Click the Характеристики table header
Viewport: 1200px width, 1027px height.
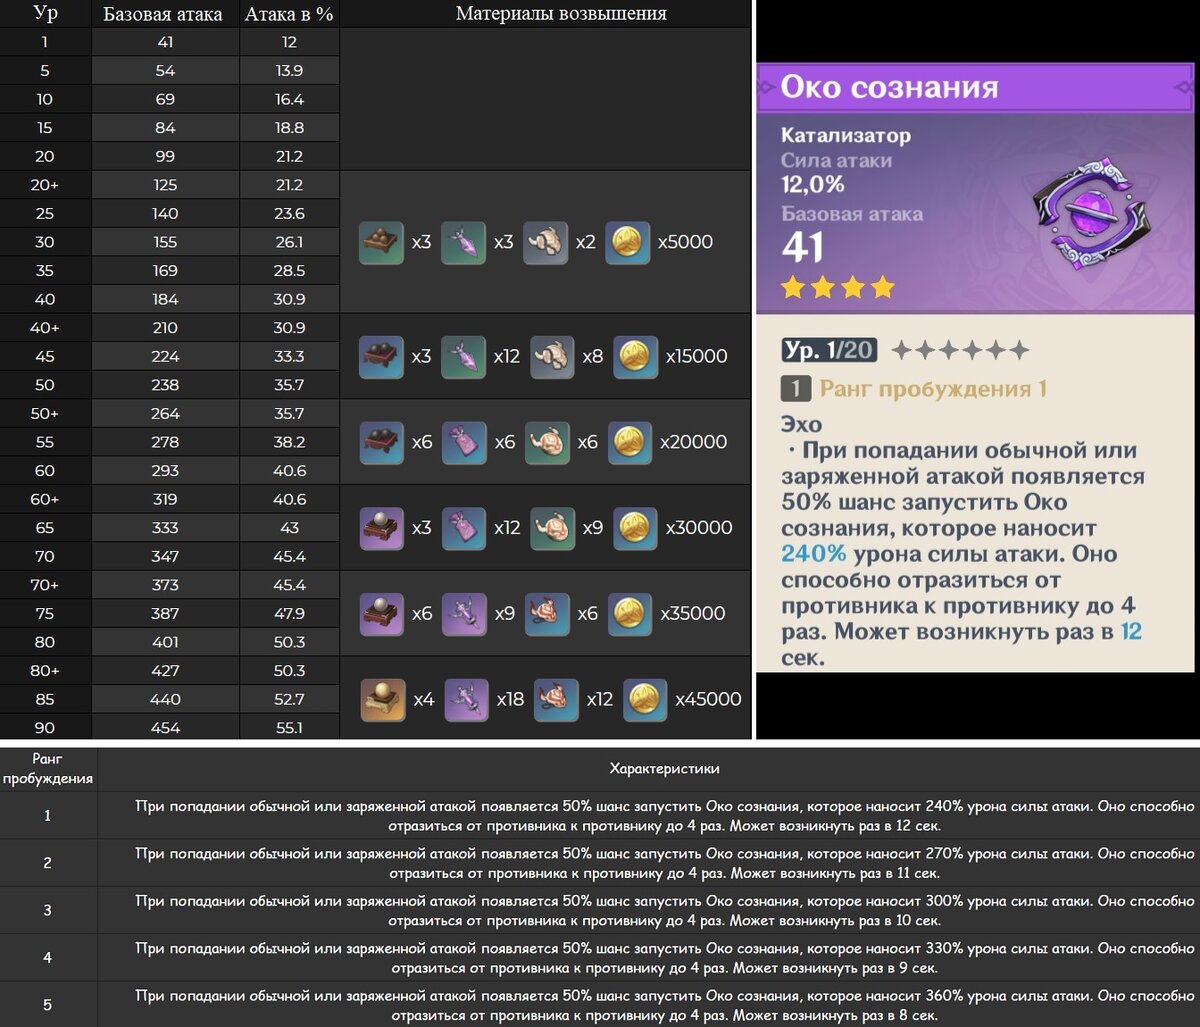pos(664,769)
